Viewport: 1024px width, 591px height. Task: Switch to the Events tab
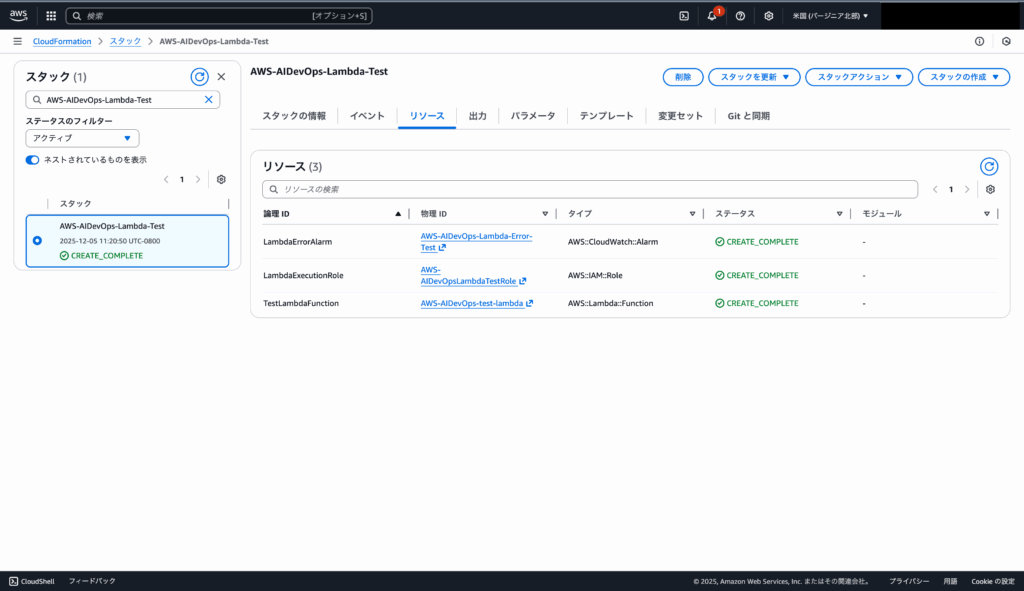(367, 116)
